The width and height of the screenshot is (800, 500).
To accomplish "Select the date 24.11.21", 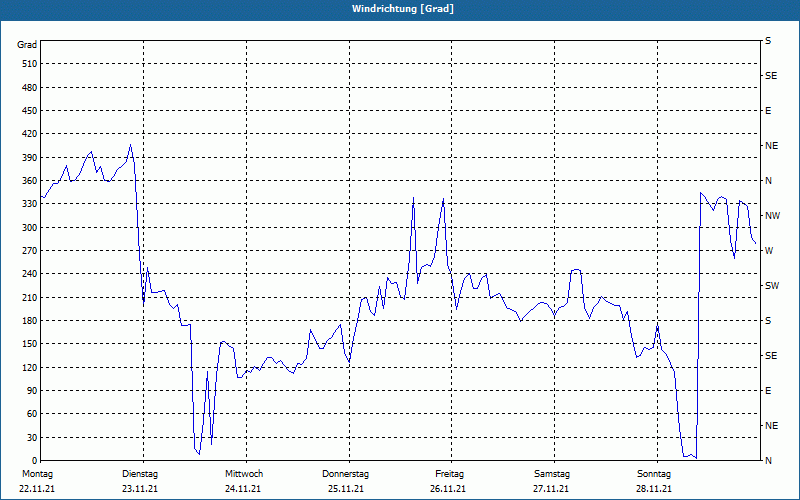I will pos(243,489).
